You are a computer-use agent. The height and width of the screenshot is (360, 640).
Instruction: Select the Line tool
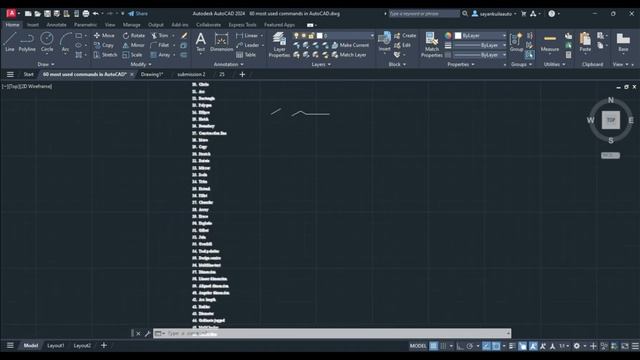coord(10,42)
